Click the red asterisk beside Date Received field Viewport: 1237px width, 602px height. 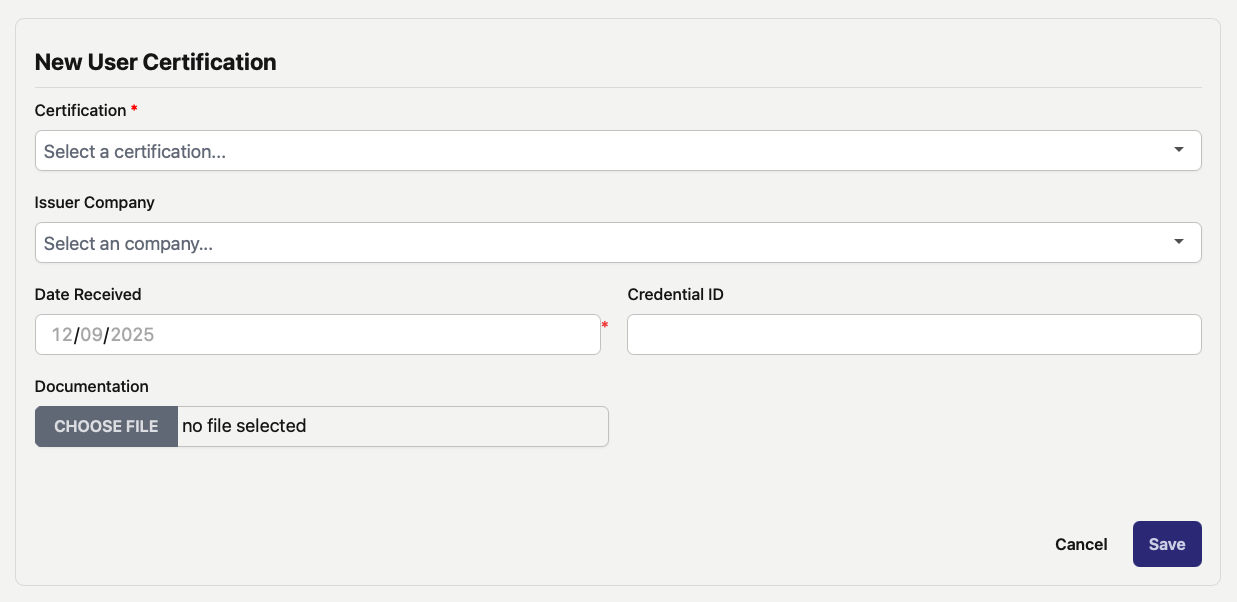click(604, 325)
